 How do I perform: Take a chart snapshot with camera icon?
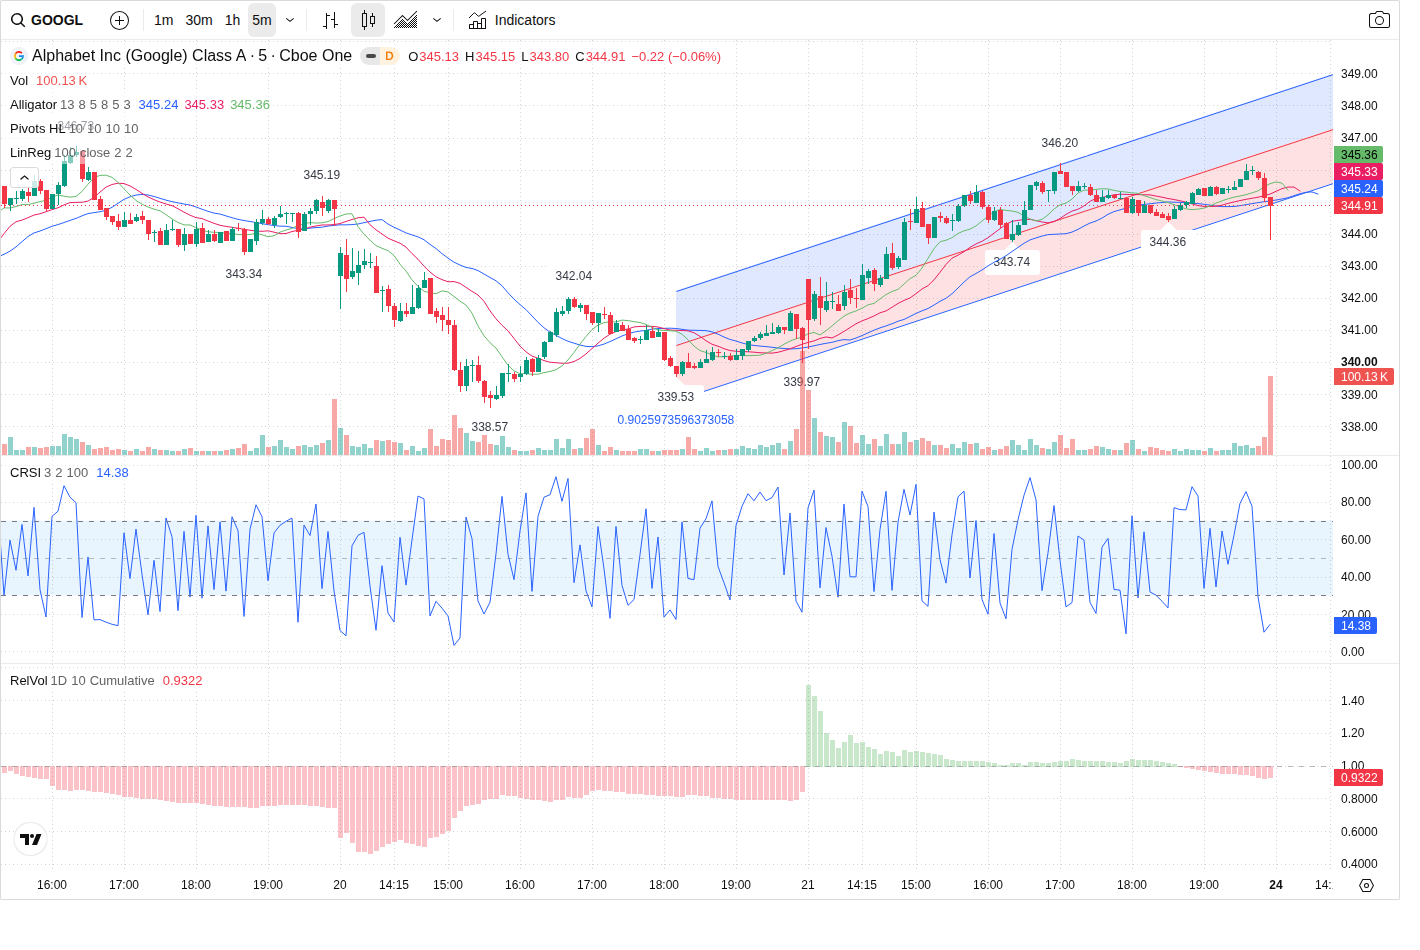(1379, 20)
